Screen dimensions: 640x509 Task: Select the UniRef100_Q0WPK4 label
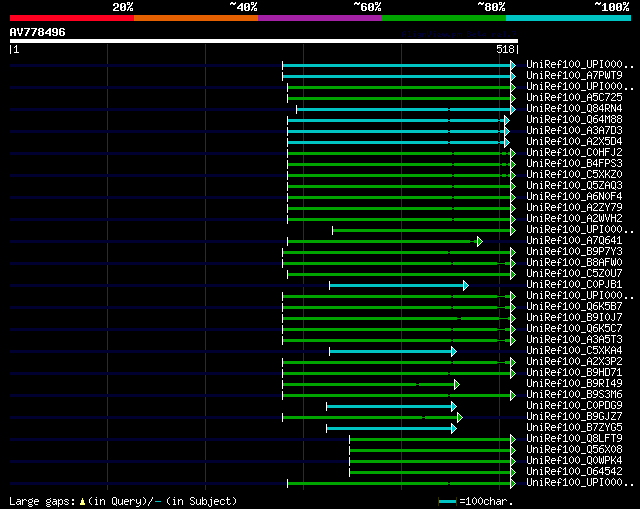574,461
